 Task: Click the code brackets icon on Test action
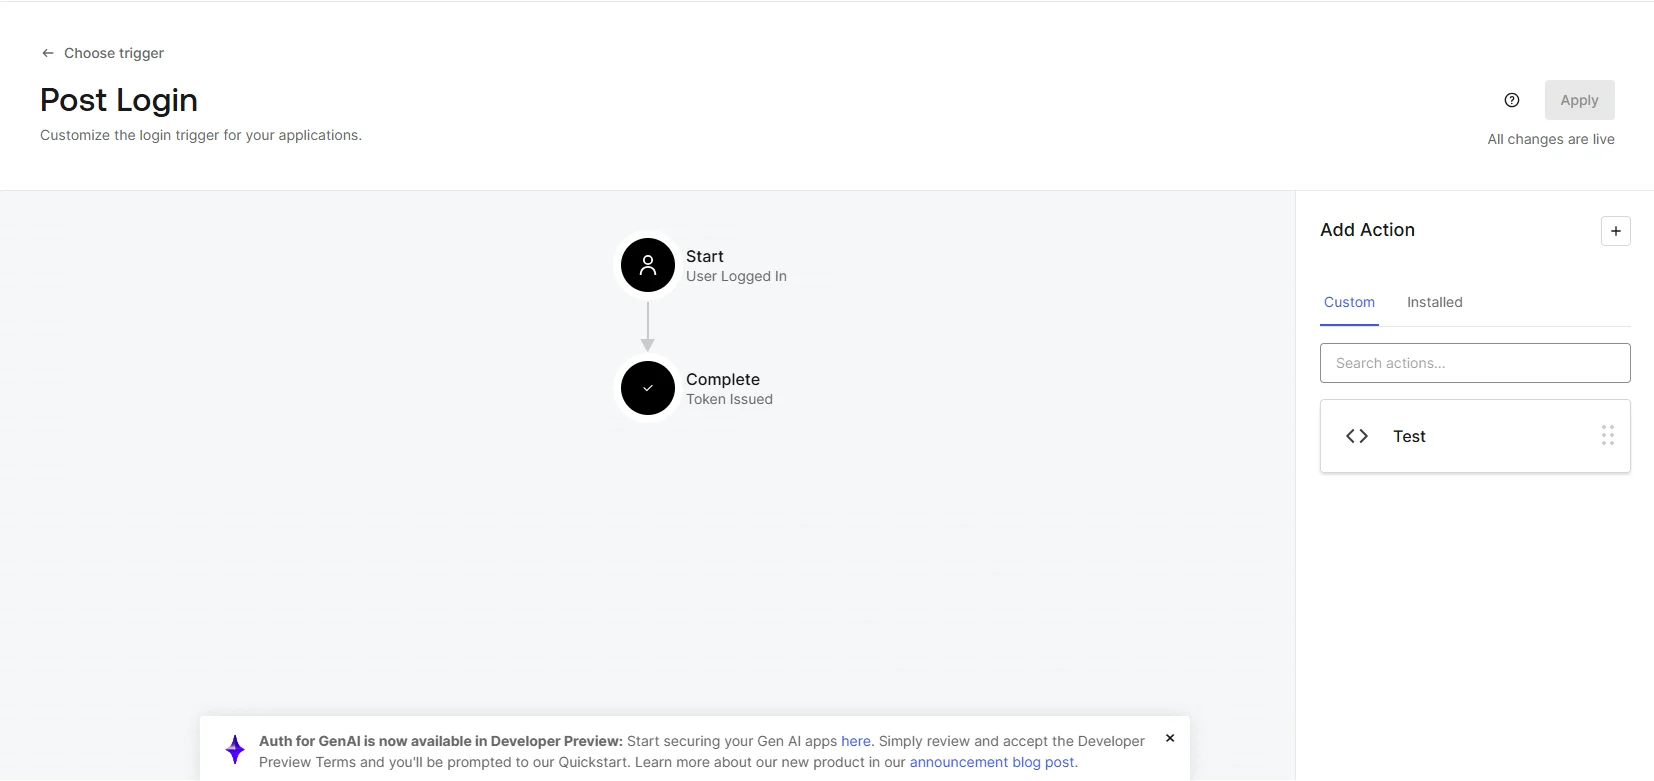[1356, 436]
